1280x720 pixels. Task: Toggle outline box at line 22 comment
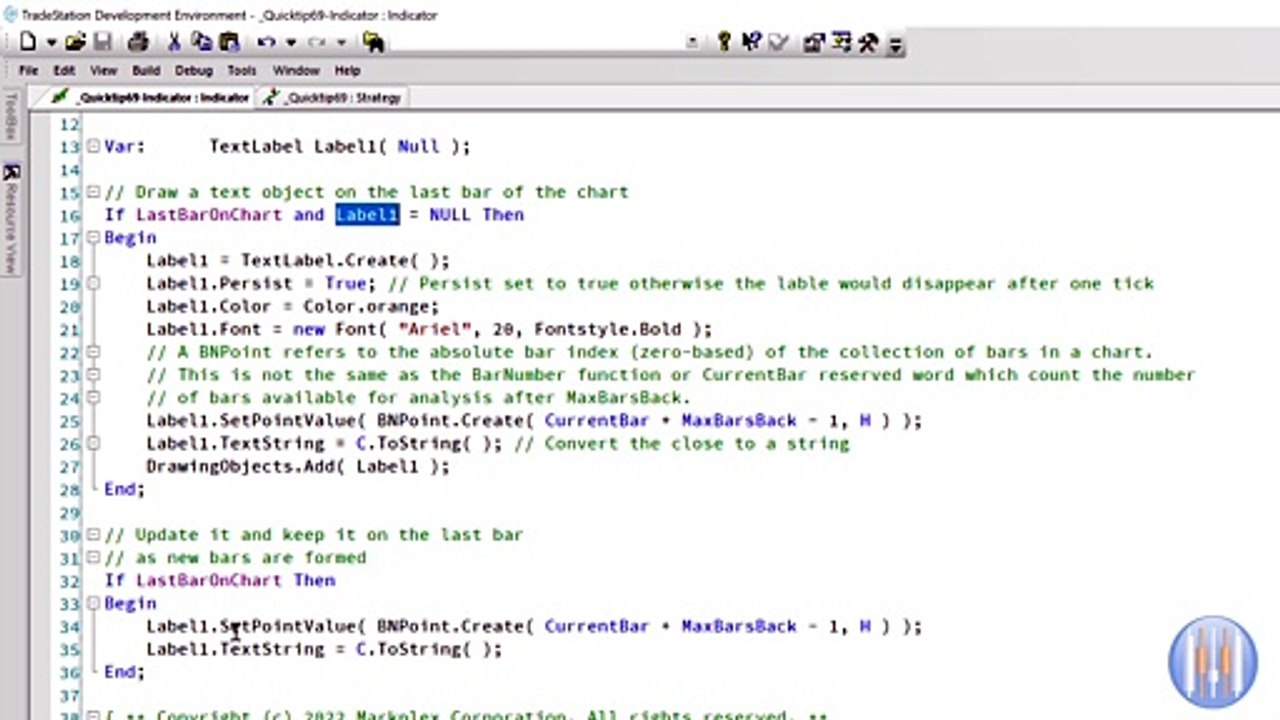93,352
